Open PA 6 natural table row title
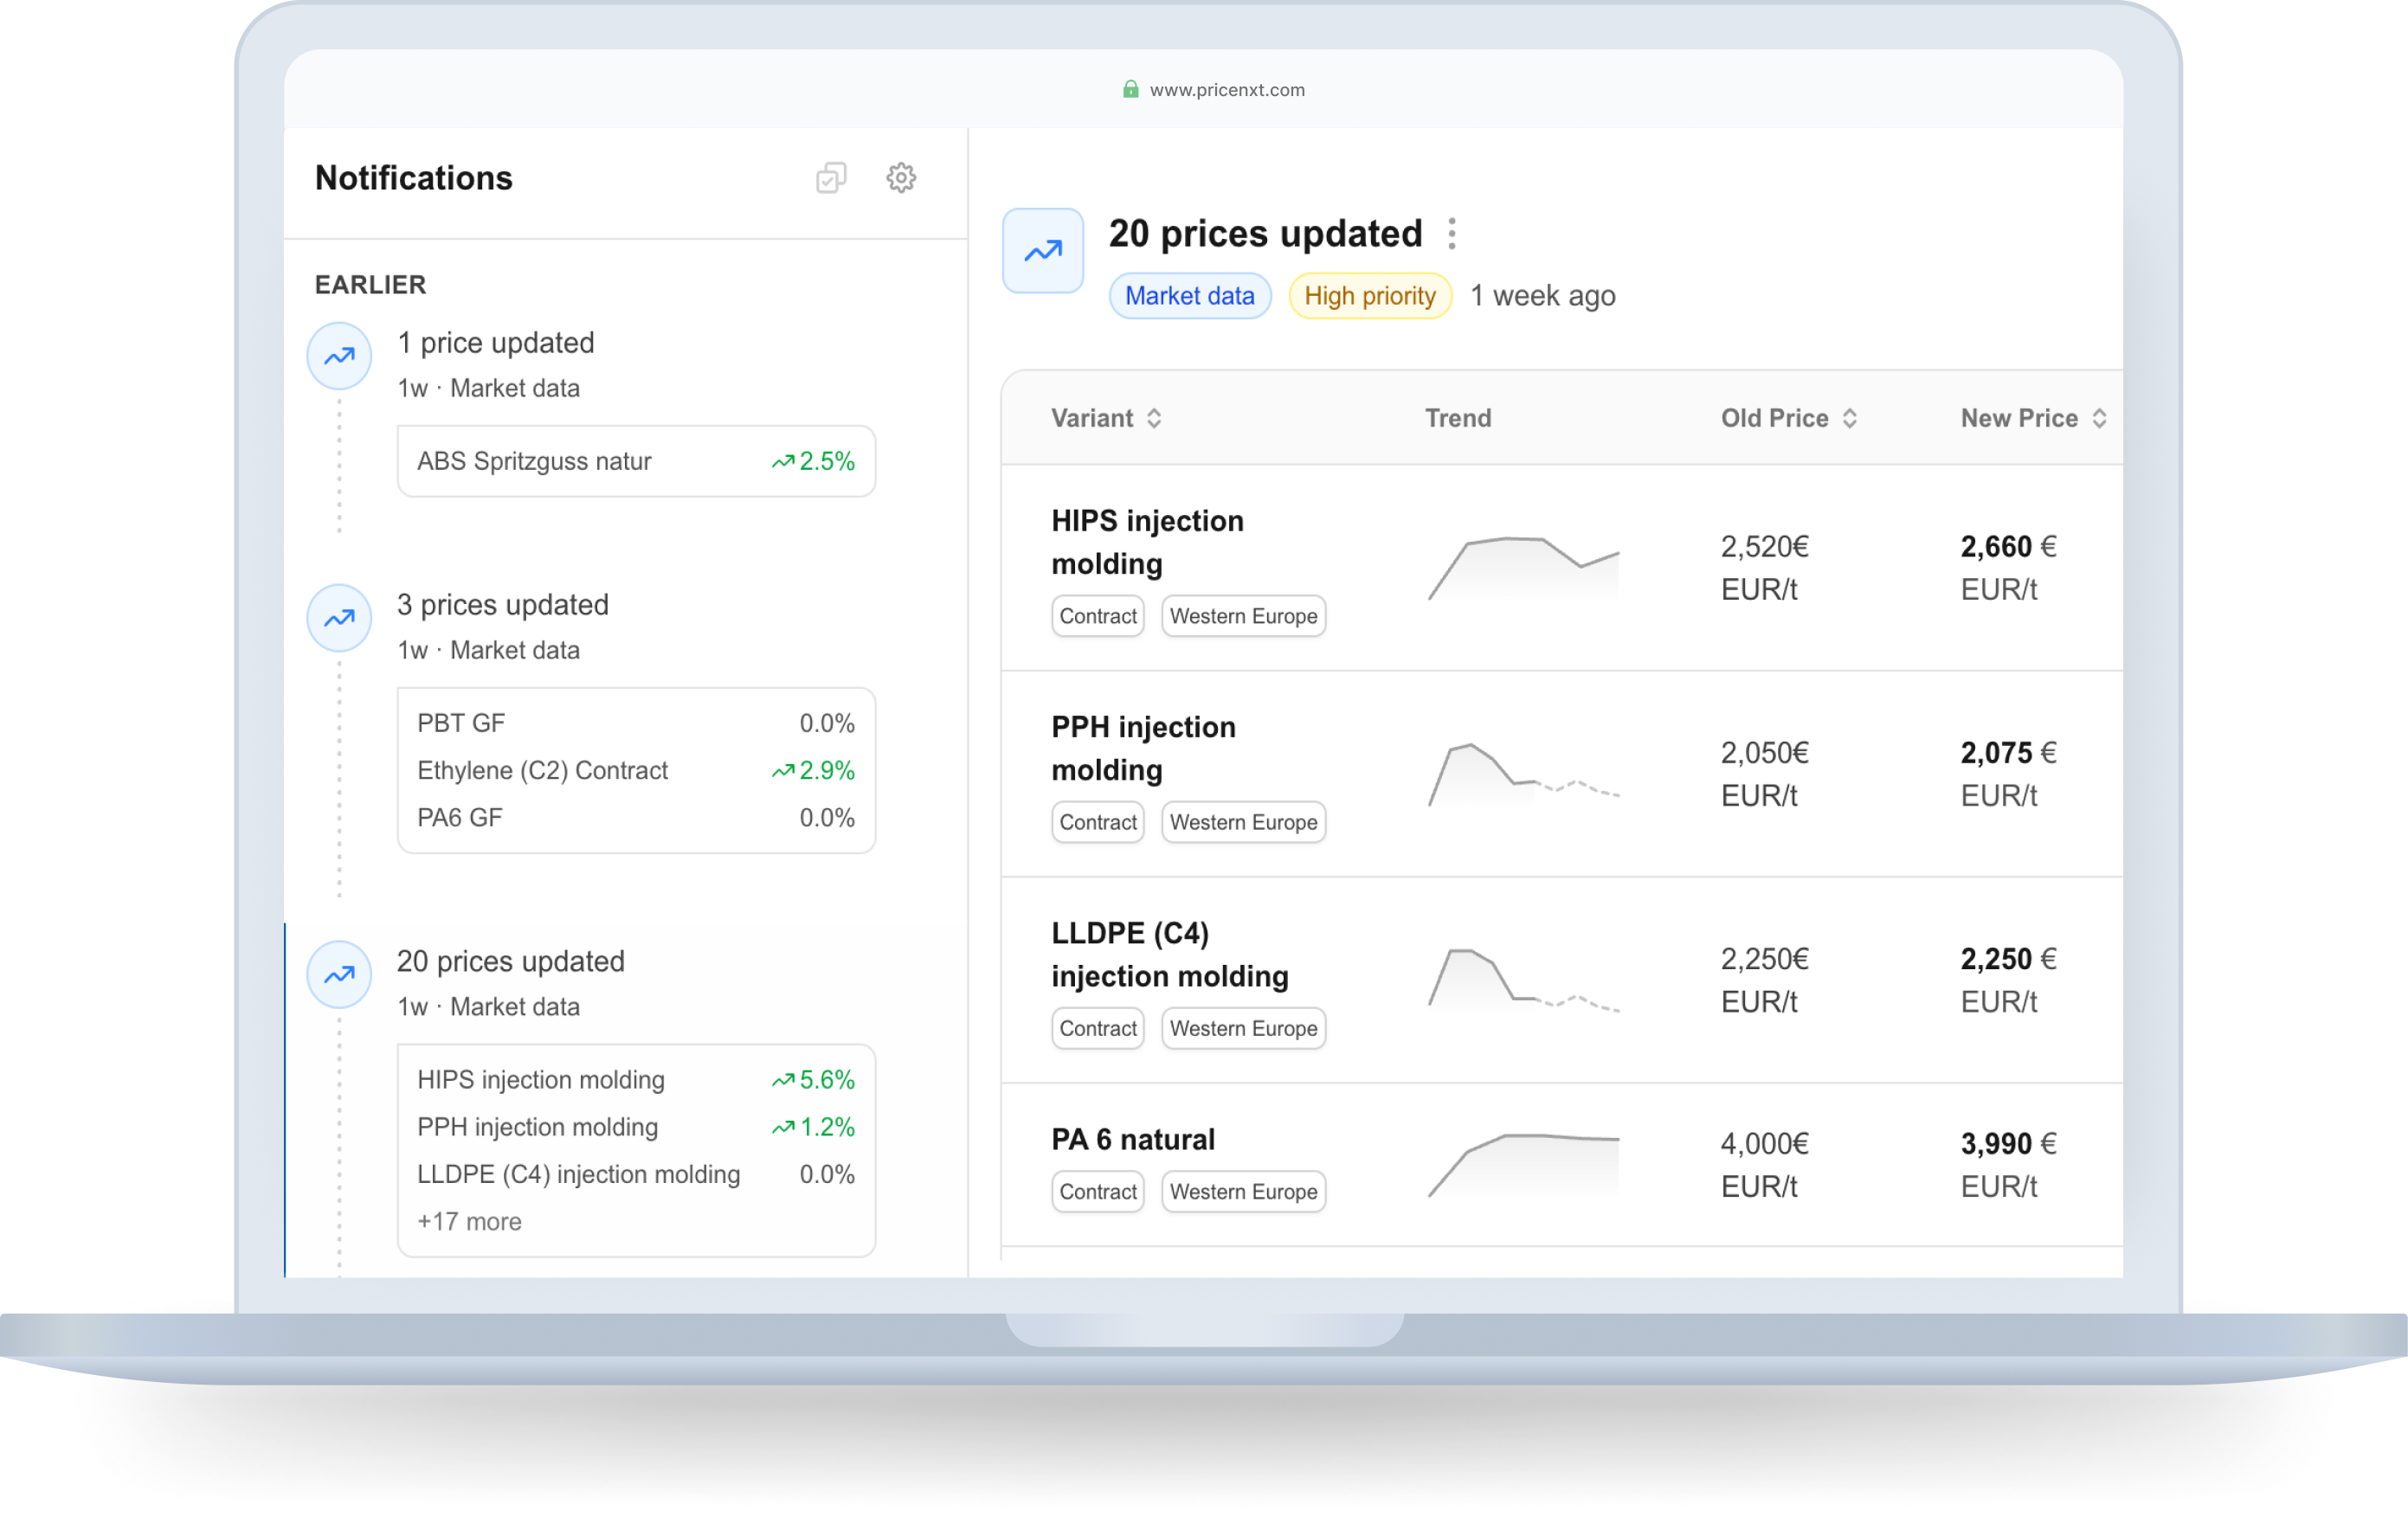This screenshot has width=2408, height=1517. (x=1133, y=1140)
